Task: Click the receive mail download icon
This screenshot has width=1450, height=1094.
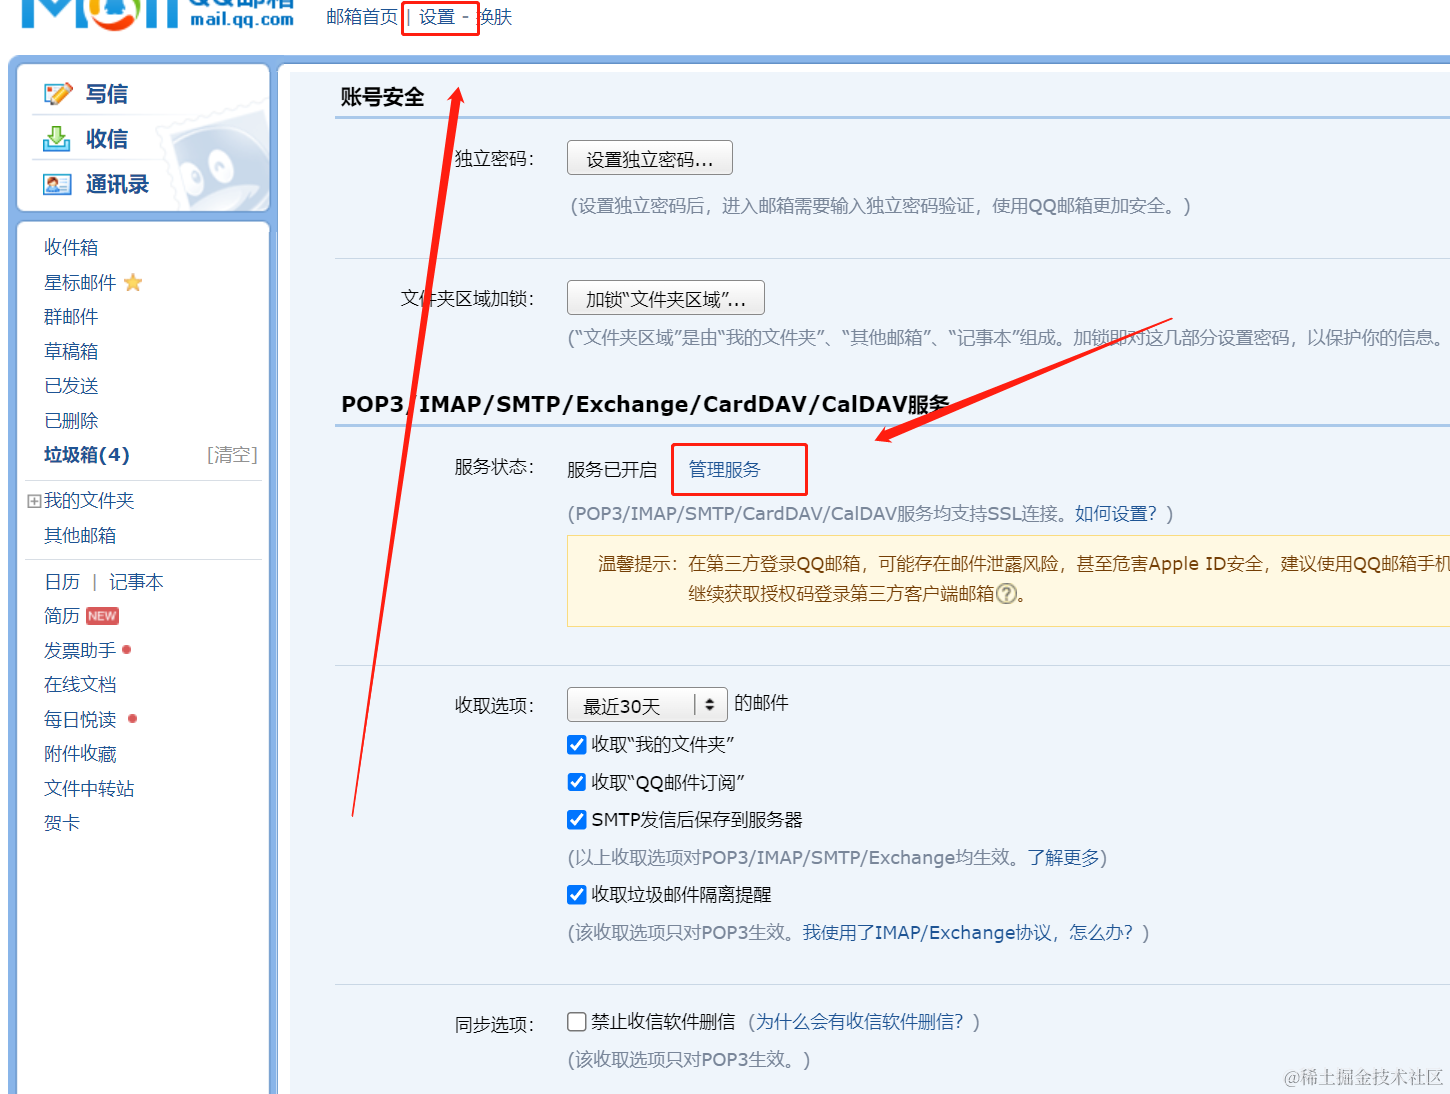Action: (x=57, y=139)
